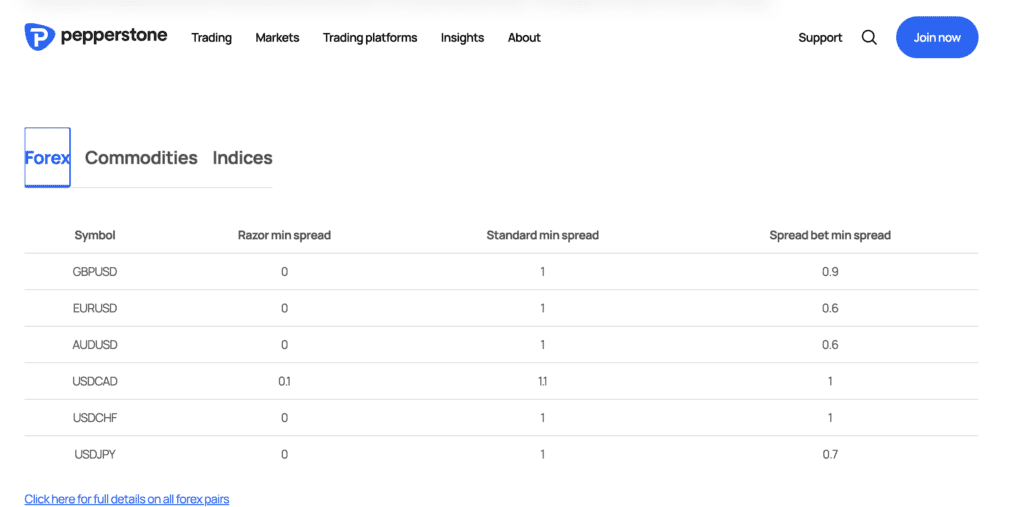Image resolution: width=1024 pixels, height=507 pixels.
Task: Select the EURUSD symbol row
Action: [x=501, y=308]
